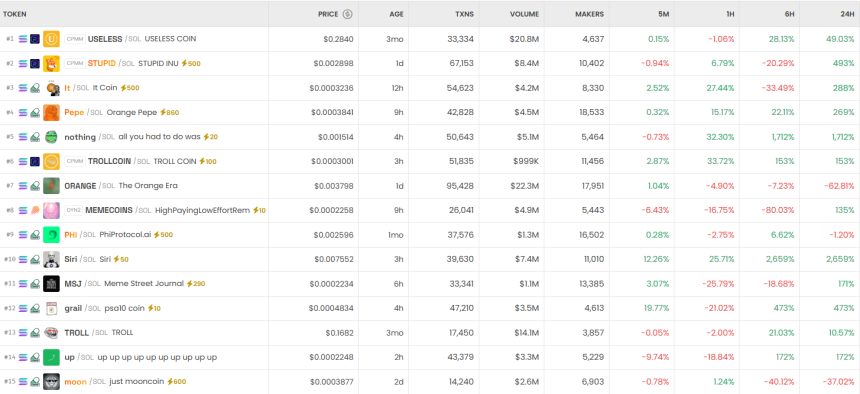Click the DYN2 label on MEMECOINS row
860x394 pixels.
(x=73, y=210)
